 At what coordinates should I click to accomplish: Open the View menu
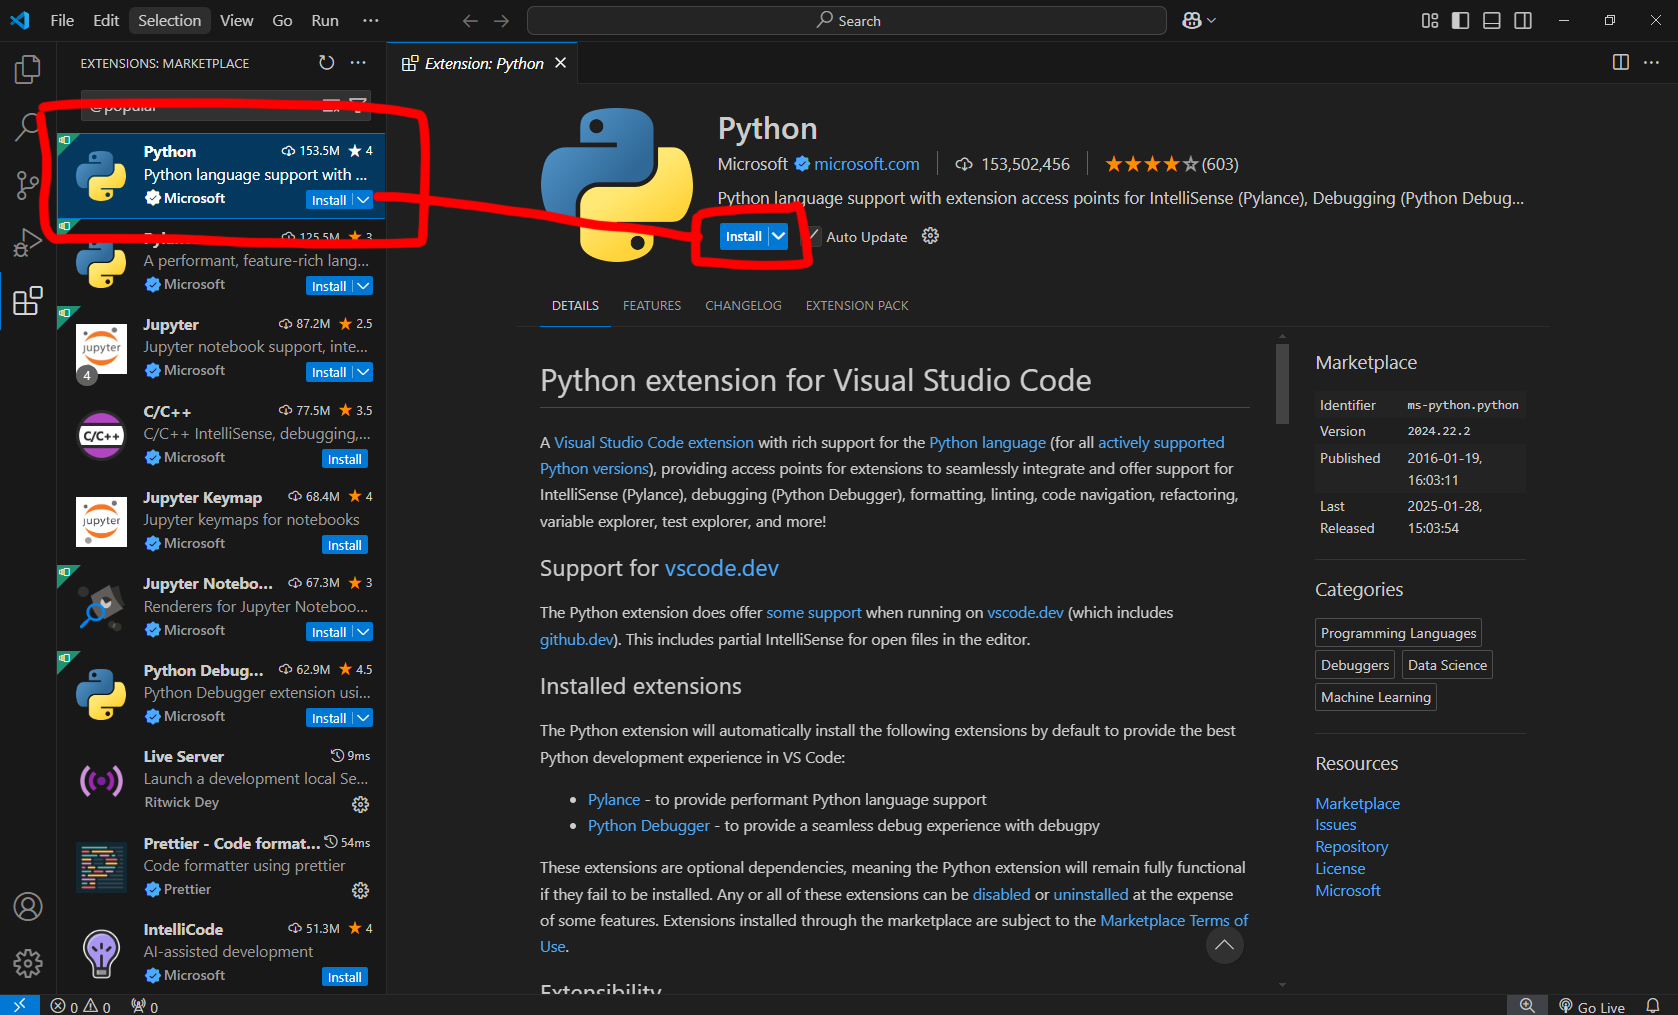(237, 20)
